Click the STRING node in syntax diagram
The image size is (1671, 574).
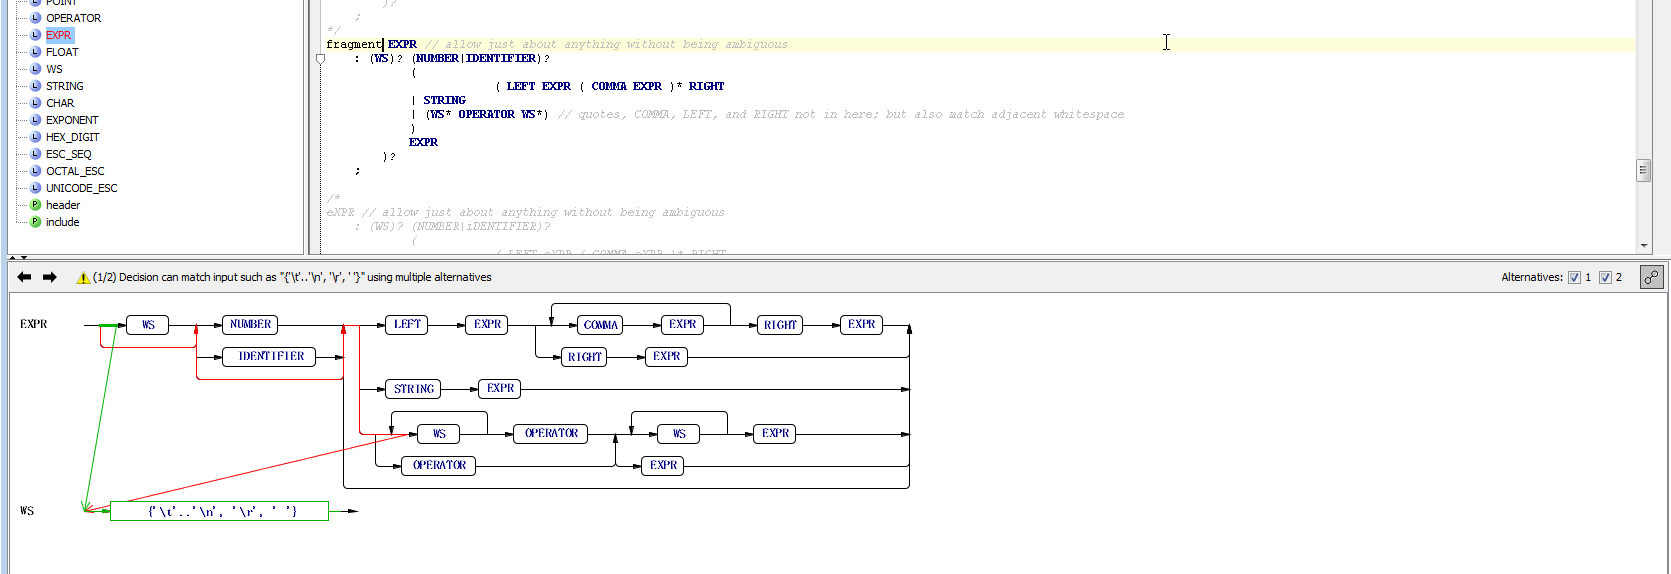tap(414, 389)
